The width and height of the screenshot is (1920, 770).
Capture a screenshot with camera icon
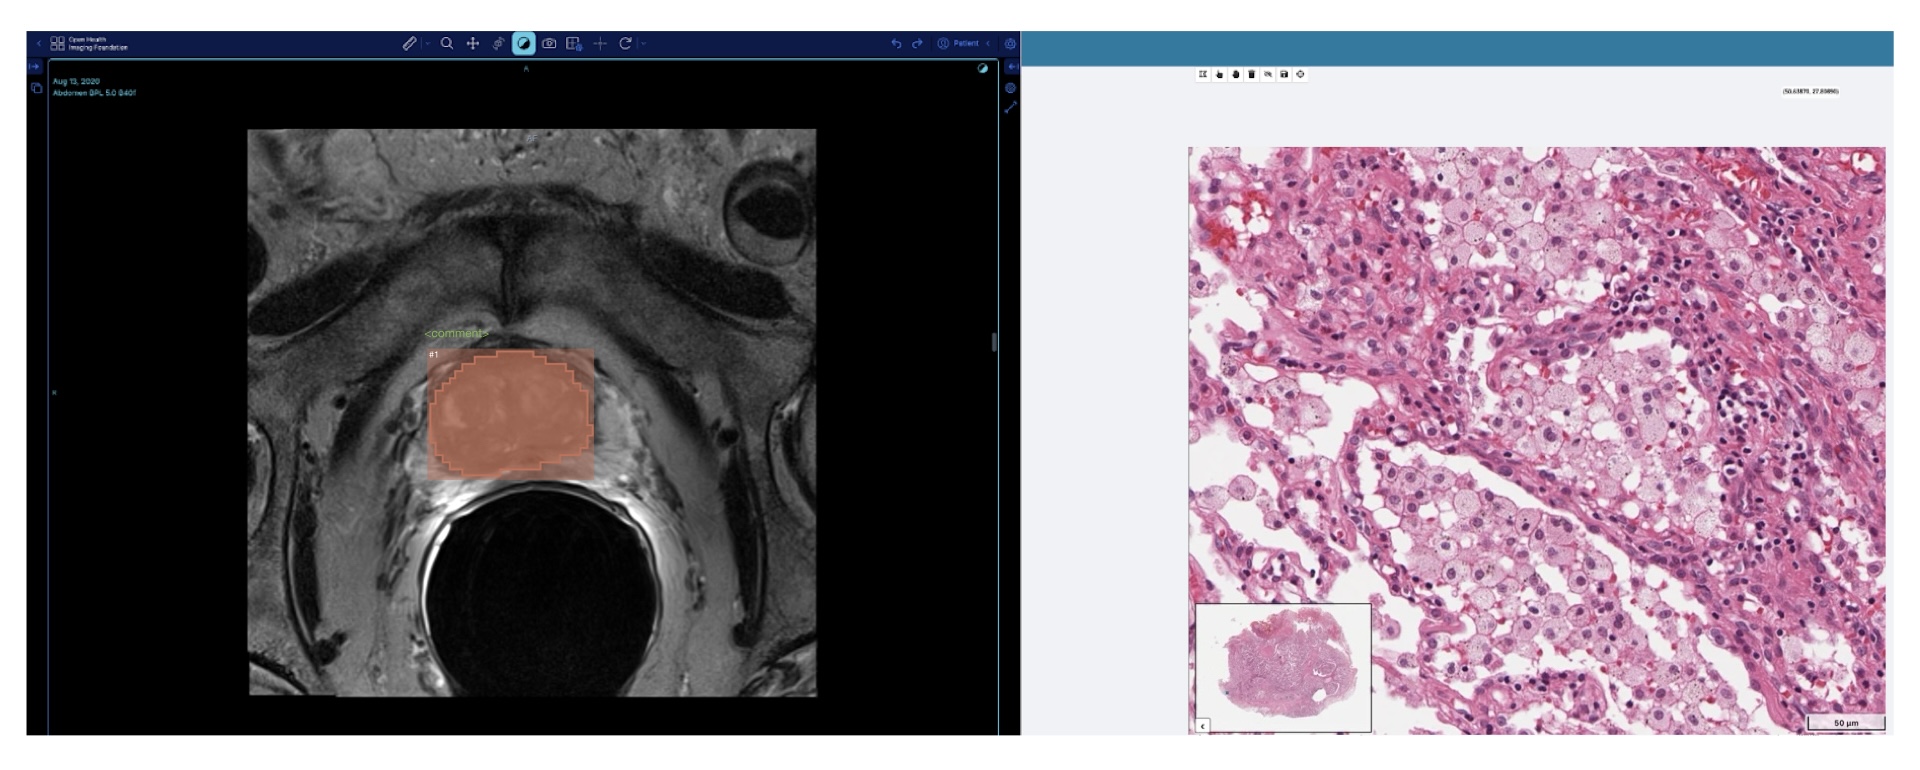pos(549,44)
